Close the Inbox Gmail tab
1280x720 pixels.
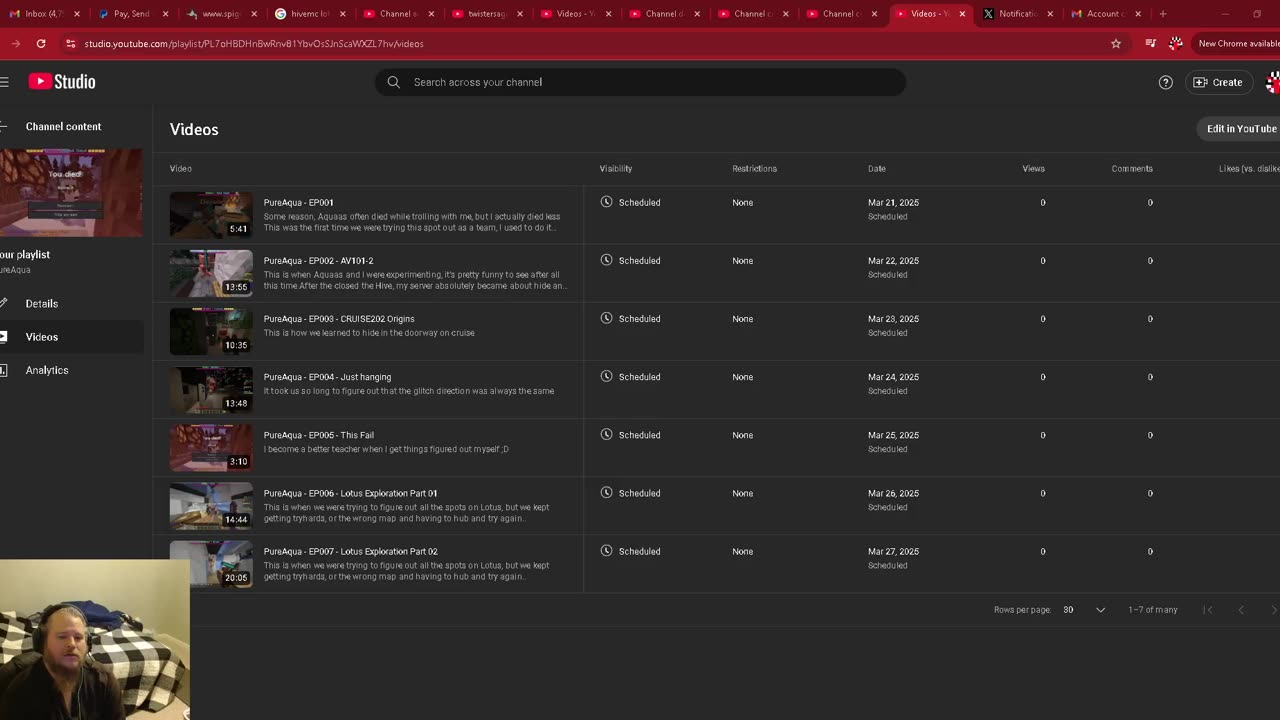tap(76, 14)
